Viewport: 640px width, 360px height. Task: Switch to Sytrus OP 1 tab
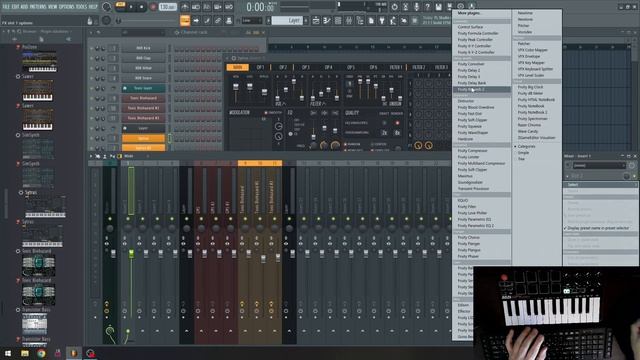tap(260, 67)
